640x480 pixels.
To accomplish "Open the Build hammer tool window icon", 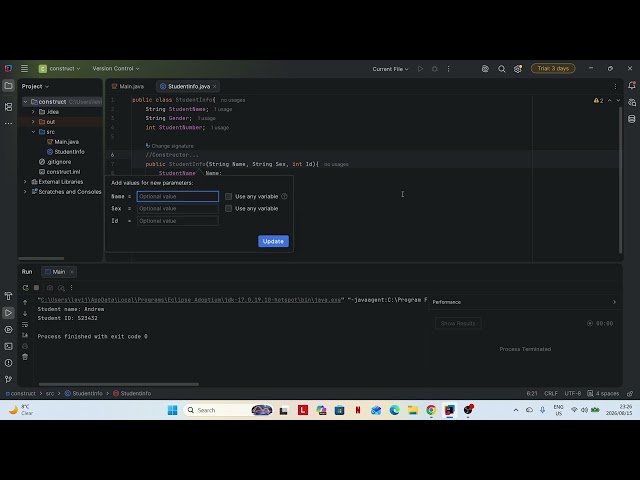I will point(8,296).
